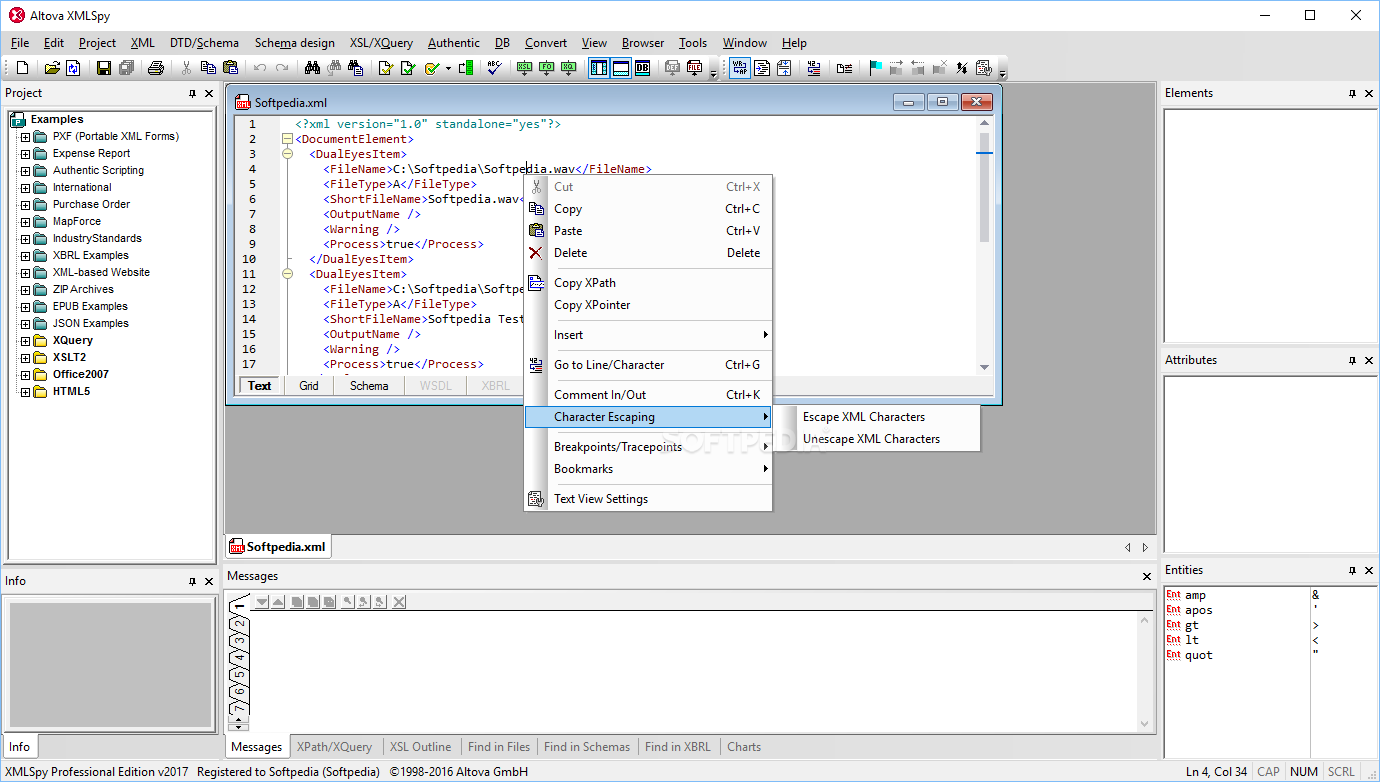Click the DB query toolbar icon
Image resolution: width=1380 pixels, height=782 pixels.
pos(642,68)
